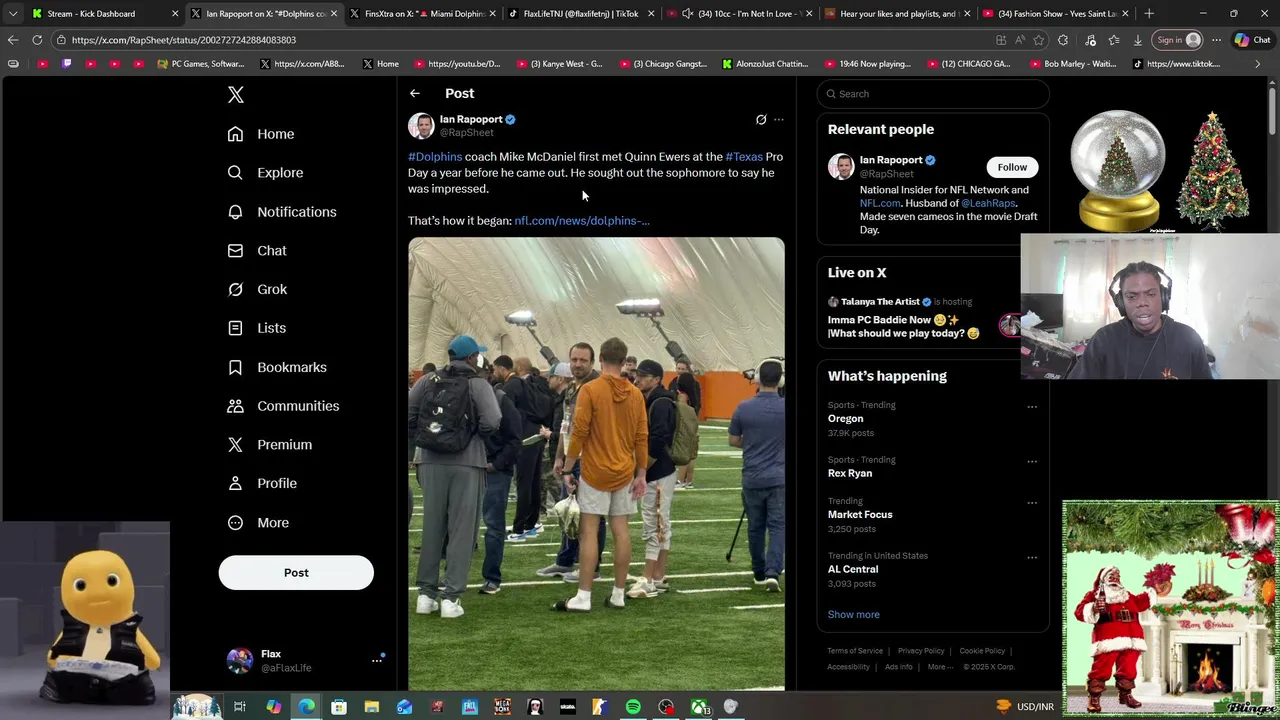Click the #Texas hashtag
1280x720 pixels.
point(744,157)
